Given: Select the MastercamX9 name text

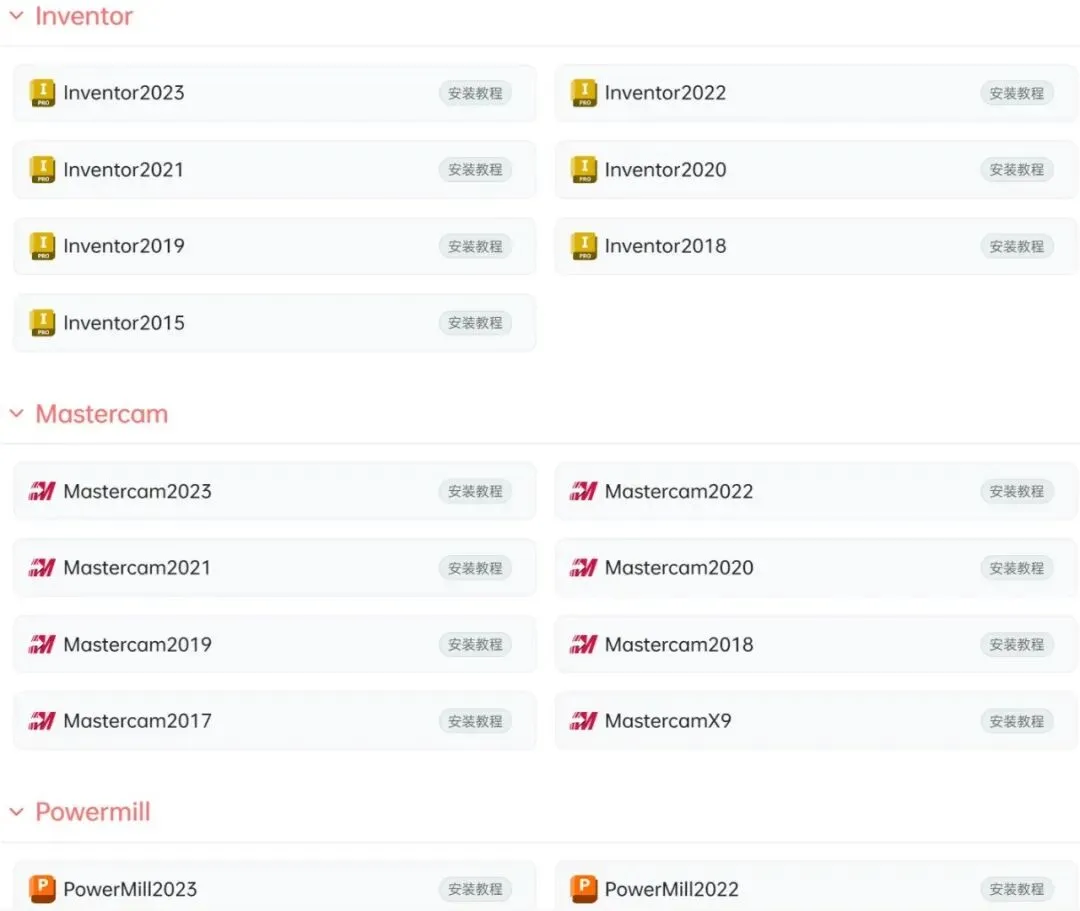Looking at the screenshot, I should (x=668, y=721).
